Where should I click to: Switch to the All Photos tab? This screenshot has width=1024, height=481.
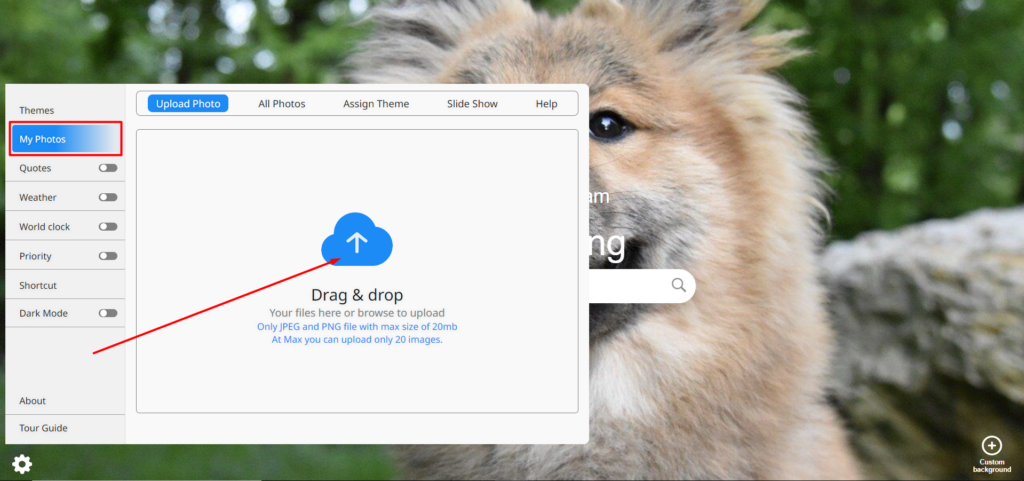tap(282, 104)
